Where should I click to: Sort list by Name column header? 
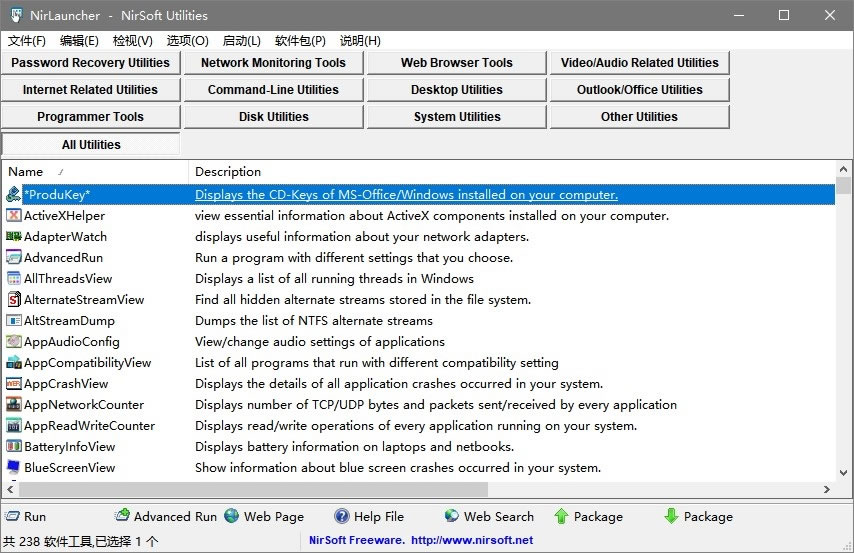coord(95,172)
